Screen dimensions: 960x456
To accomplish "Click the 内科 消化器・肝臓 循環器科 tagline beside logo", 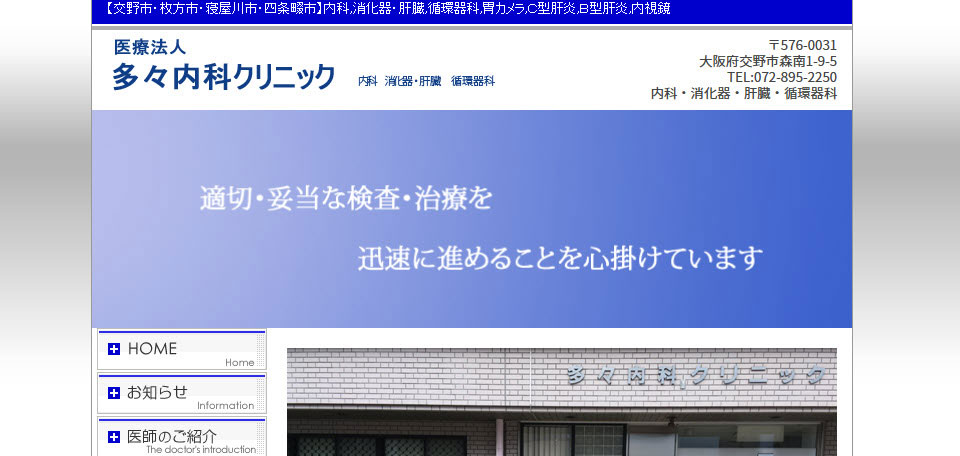I will [426, 81].
